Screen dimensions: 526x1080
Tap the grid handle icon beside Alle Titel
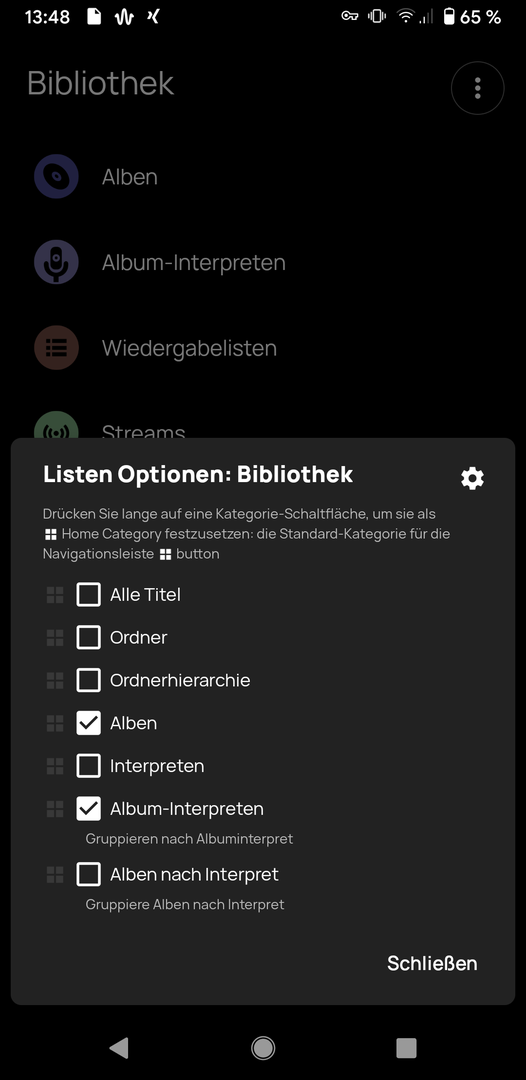click(x=55, y=595)
